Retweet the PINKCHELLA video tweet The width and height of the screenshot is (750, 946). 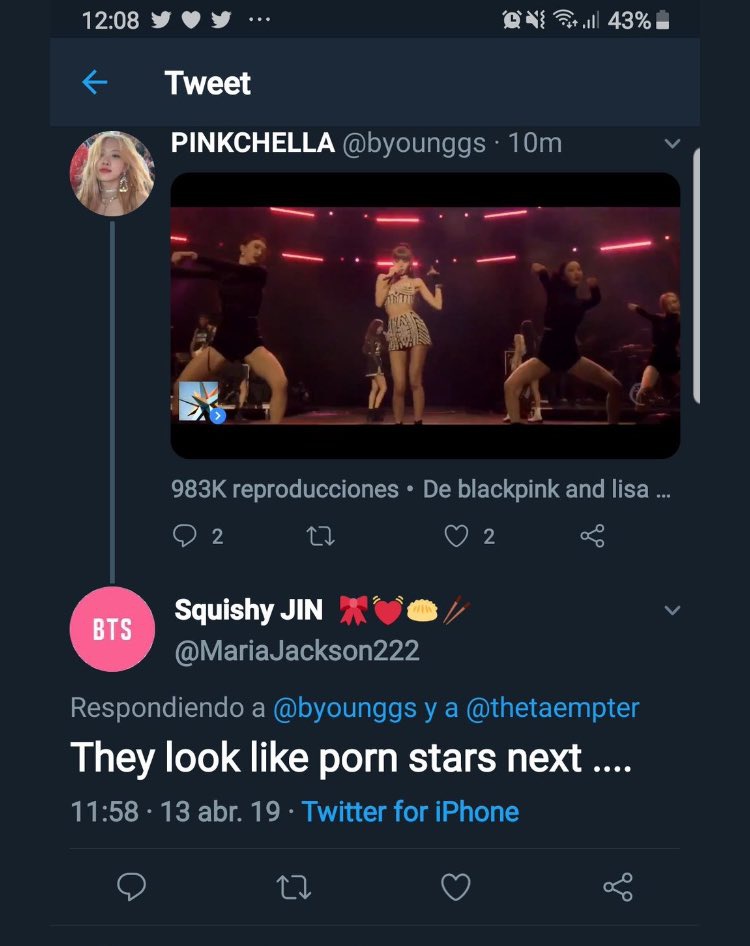pyautogui.click(x=320, y=537)
